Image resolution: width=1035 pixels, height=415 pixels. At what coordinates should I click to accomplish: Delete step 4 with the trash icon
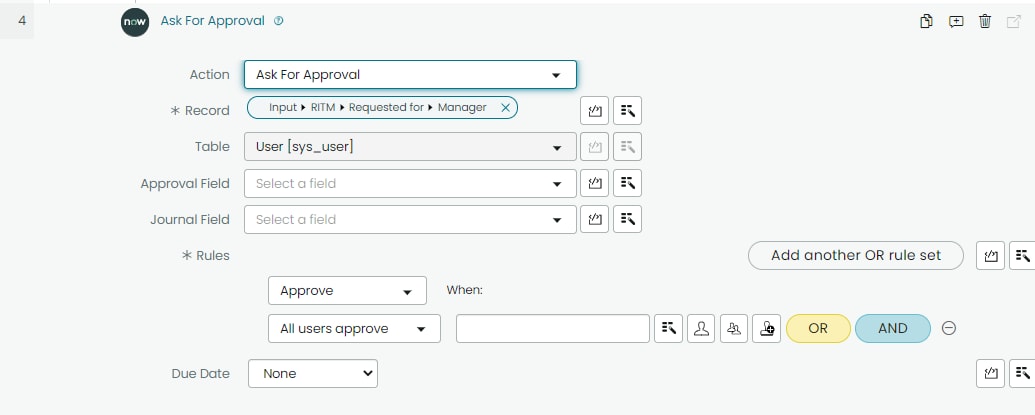pyautogui.click(x=985, y=22)
